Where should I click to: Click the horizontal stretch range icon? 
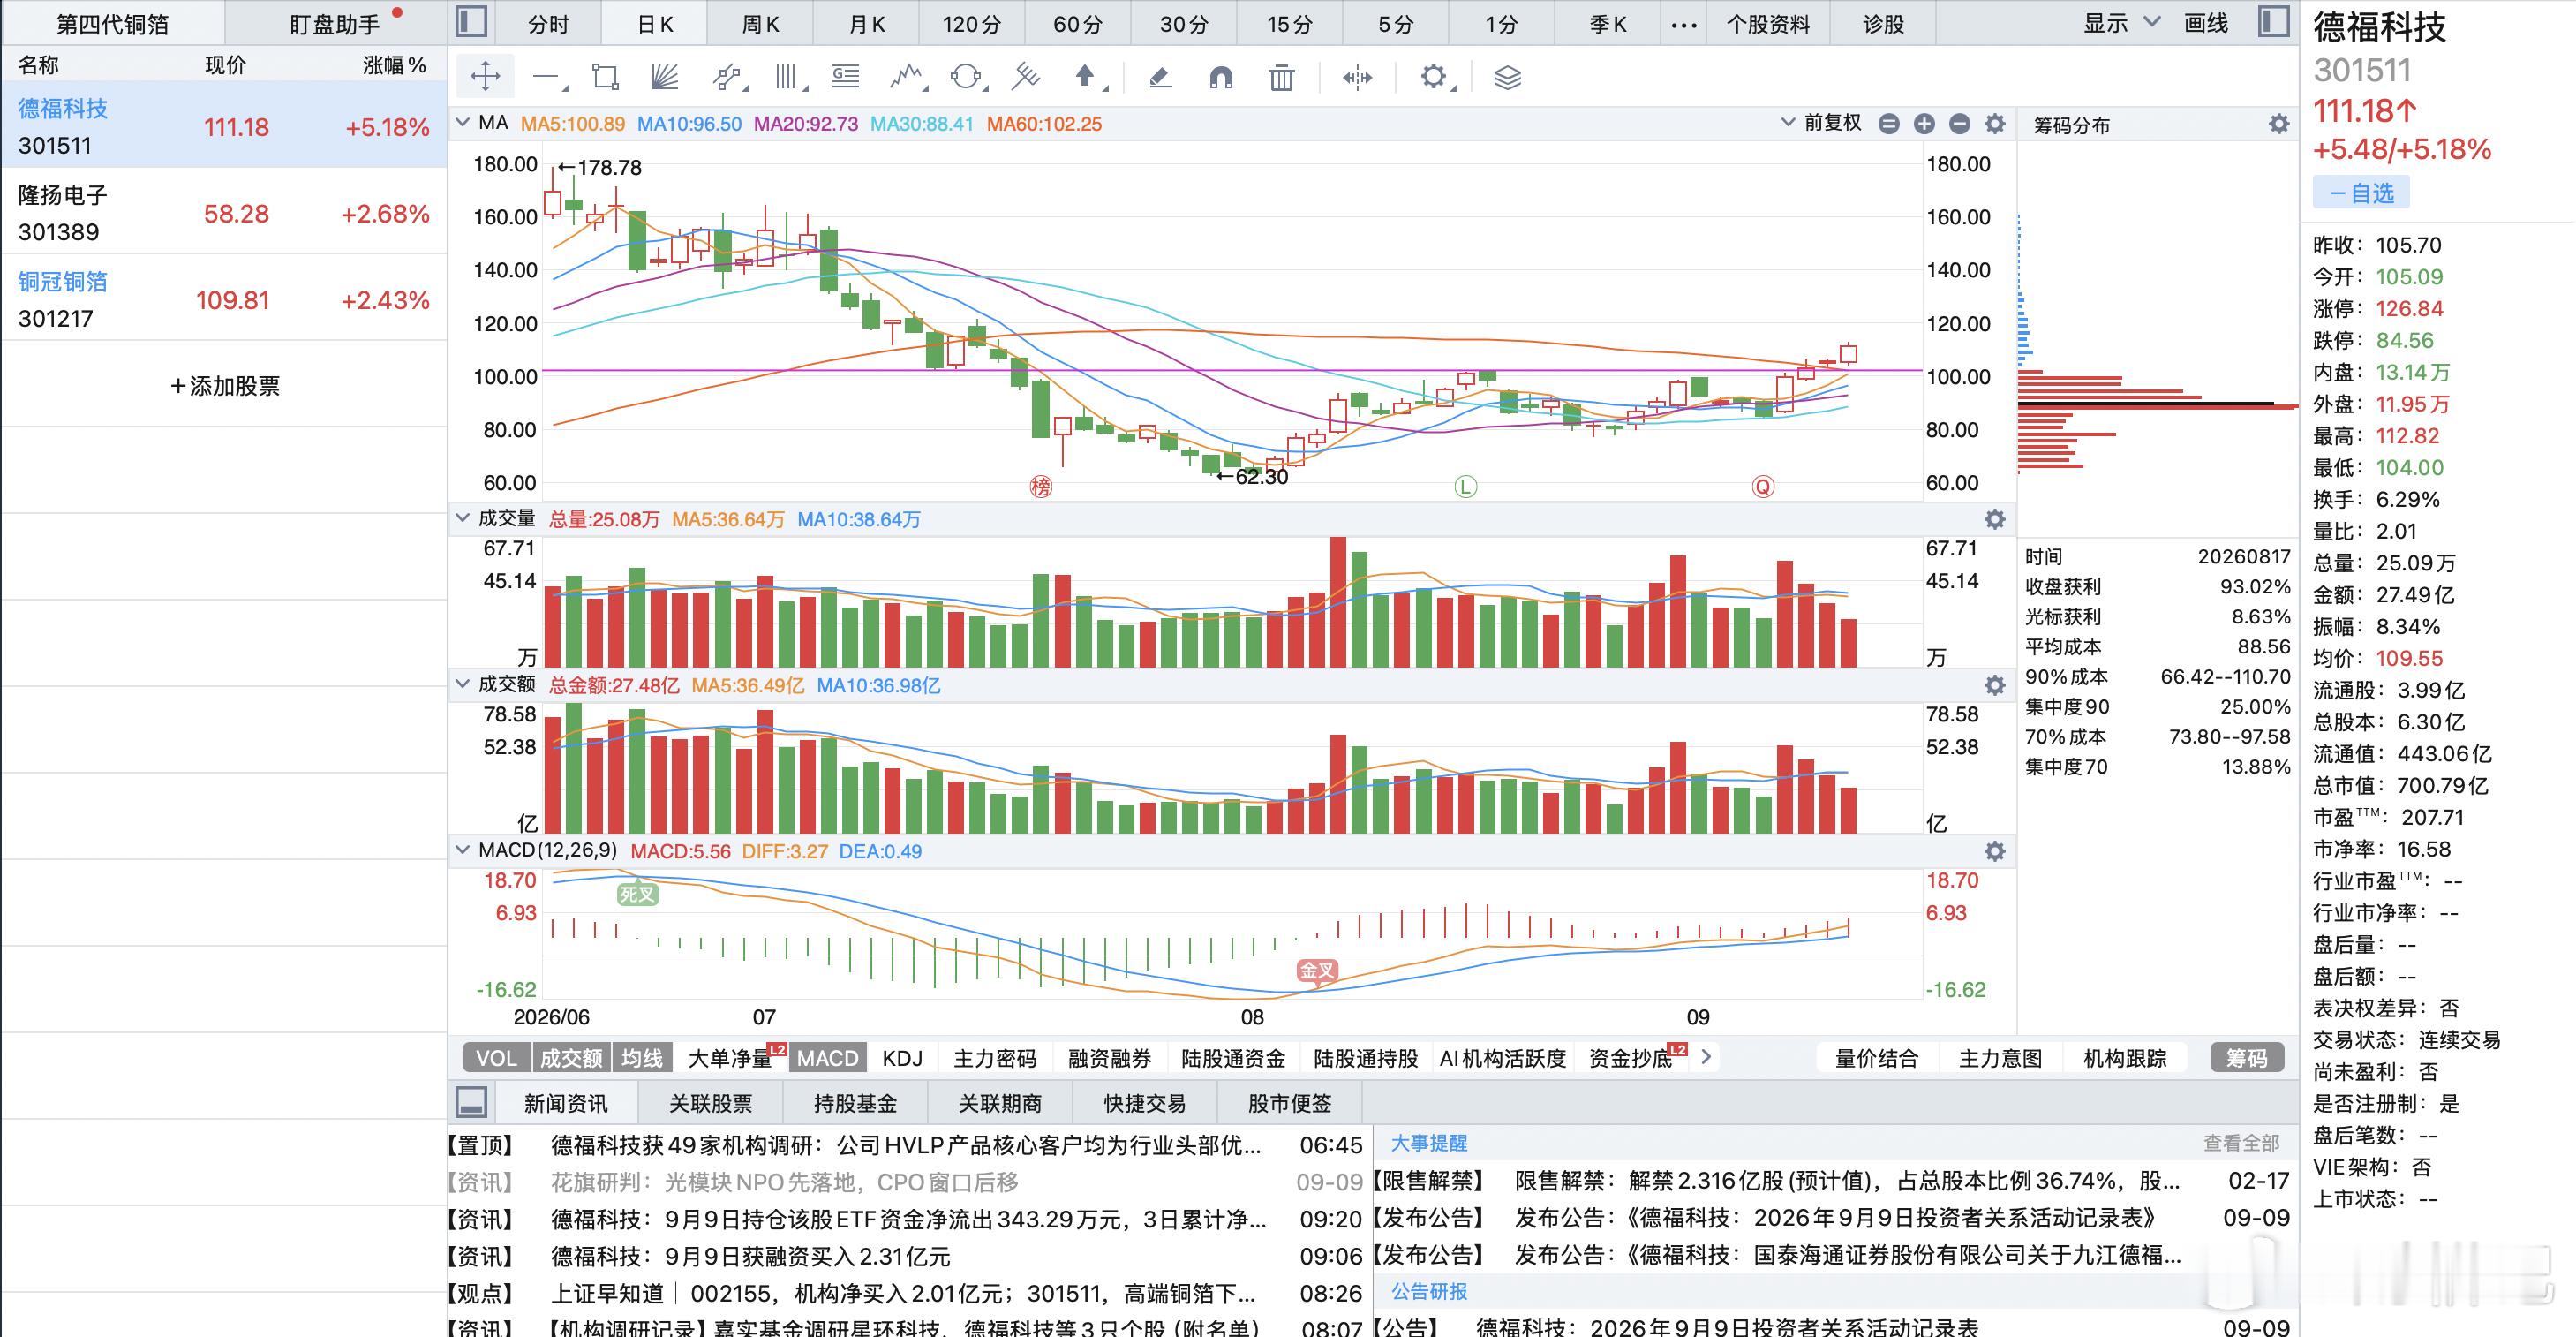[x=1357, y=77]
